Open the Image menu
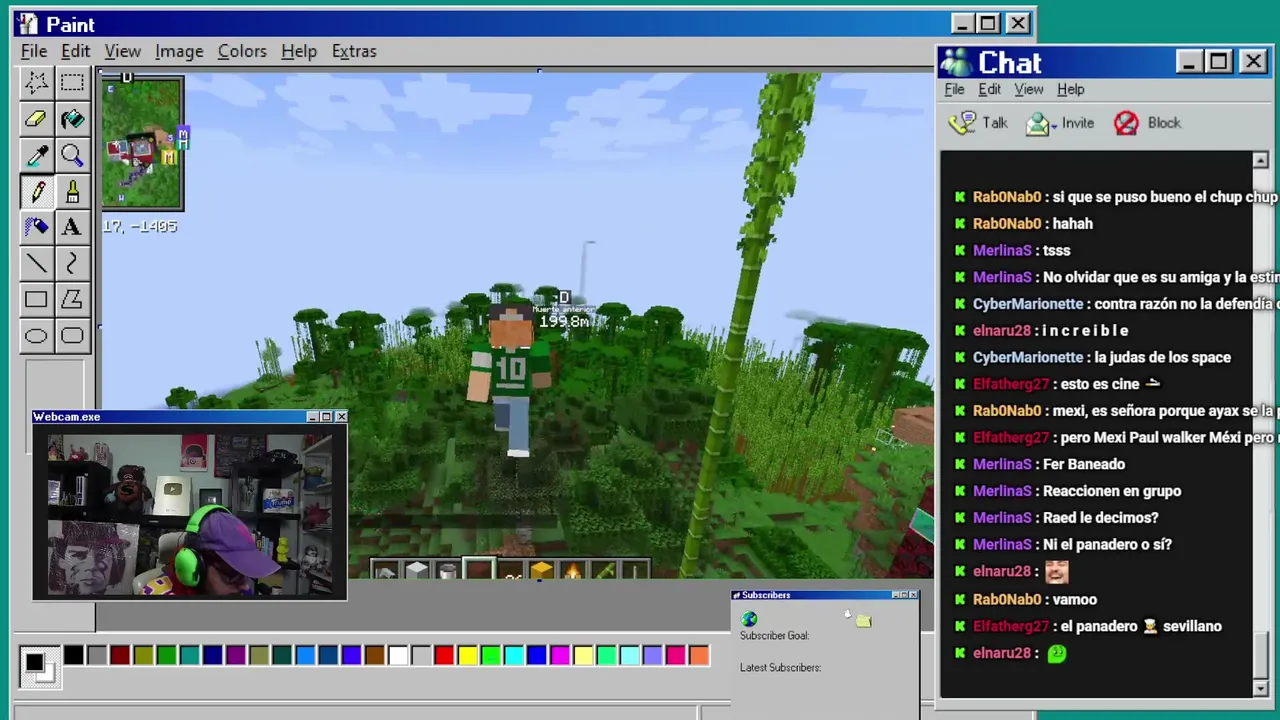Image resolution: width=1280 pixels, height=720 pixels. tap(179, 51)
